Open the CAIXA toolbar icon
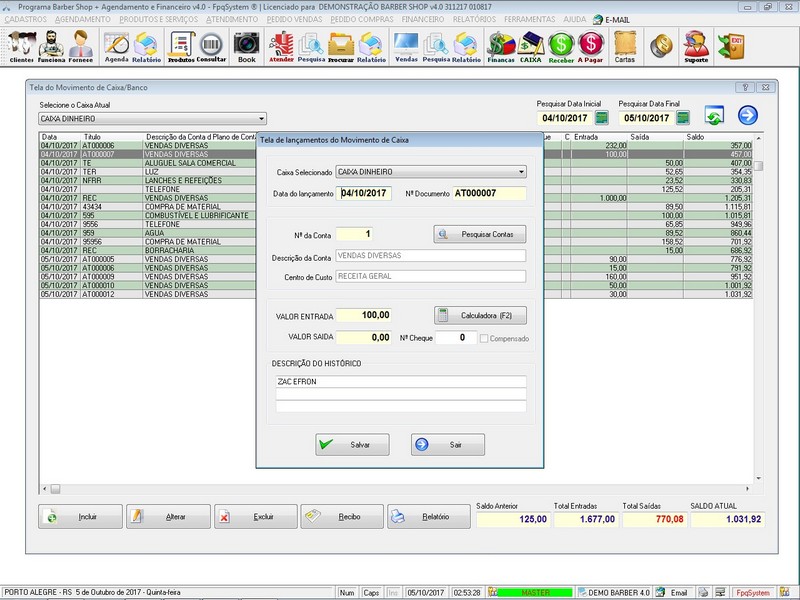The width and height of the screenshot is (800, 600). pos(531,46)
